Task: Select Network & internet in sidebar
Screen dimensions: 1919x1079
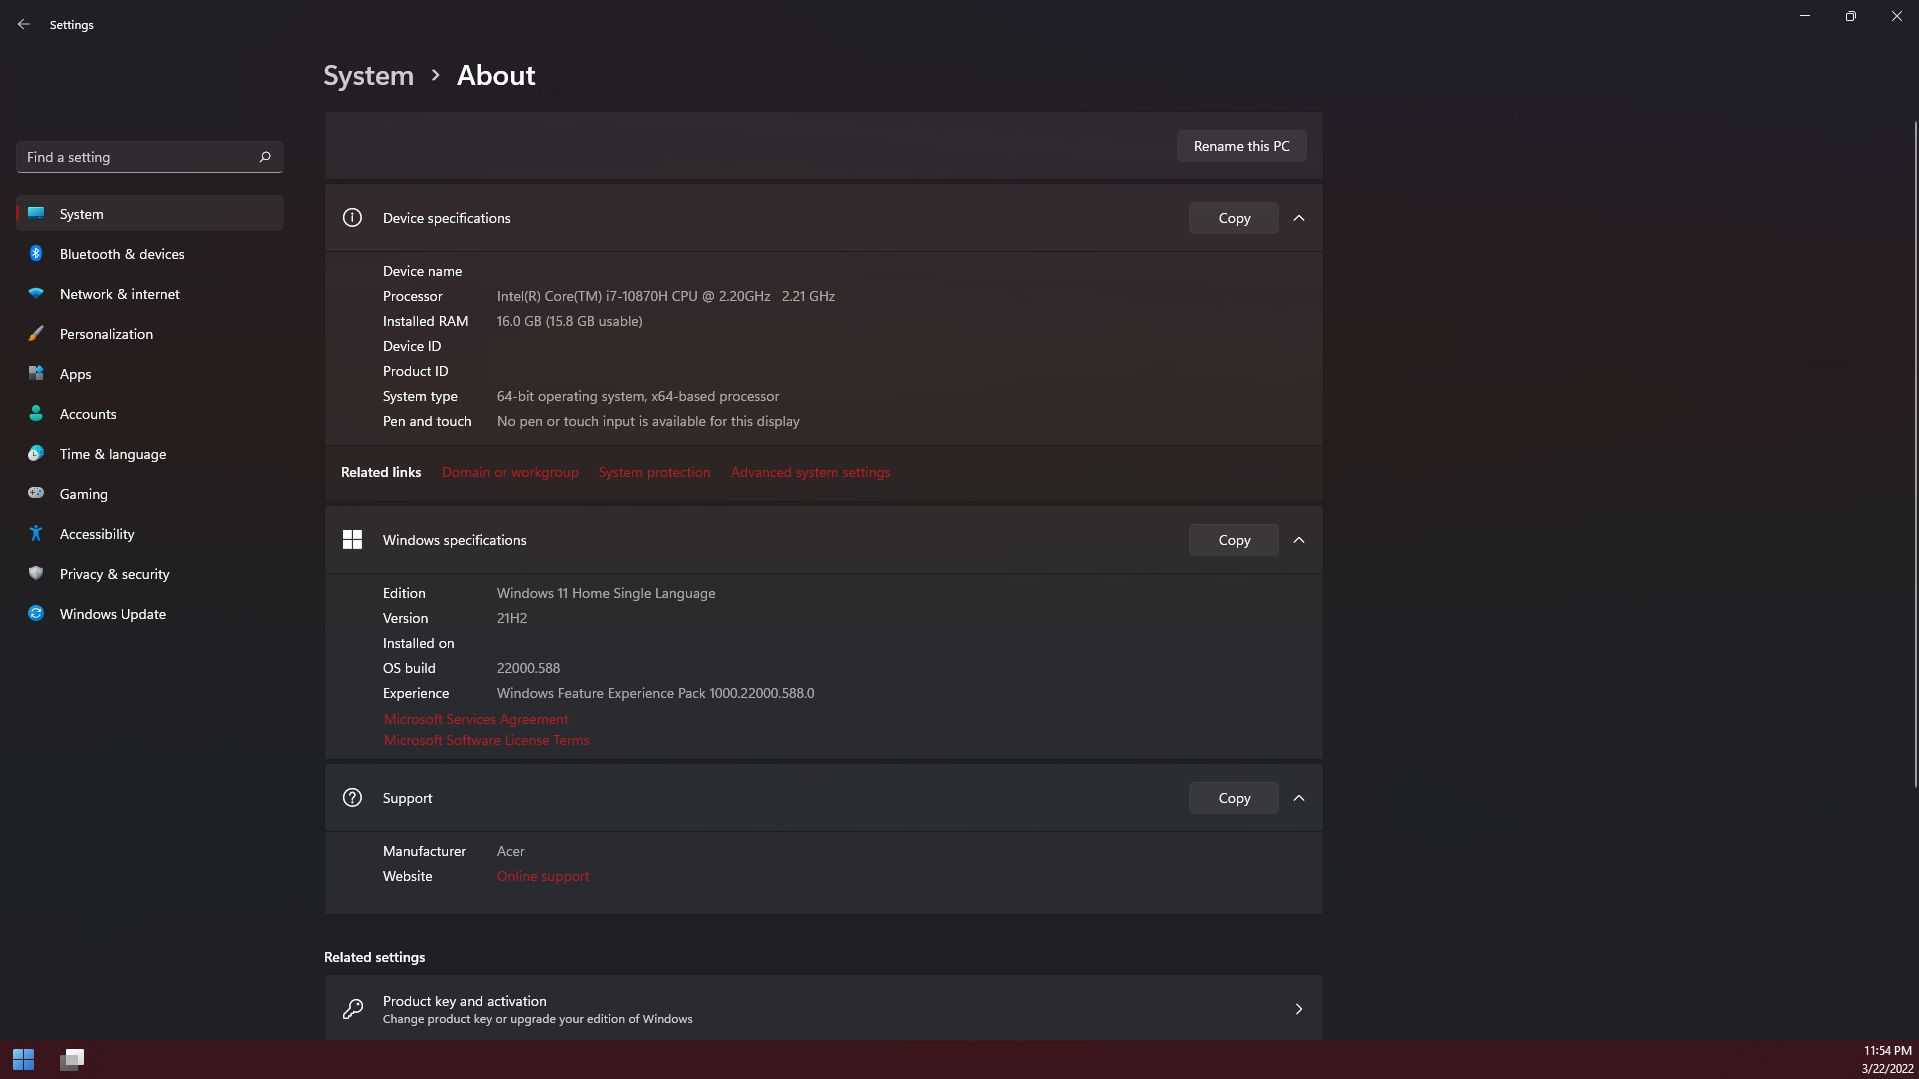Action: (x=119, y=294)
